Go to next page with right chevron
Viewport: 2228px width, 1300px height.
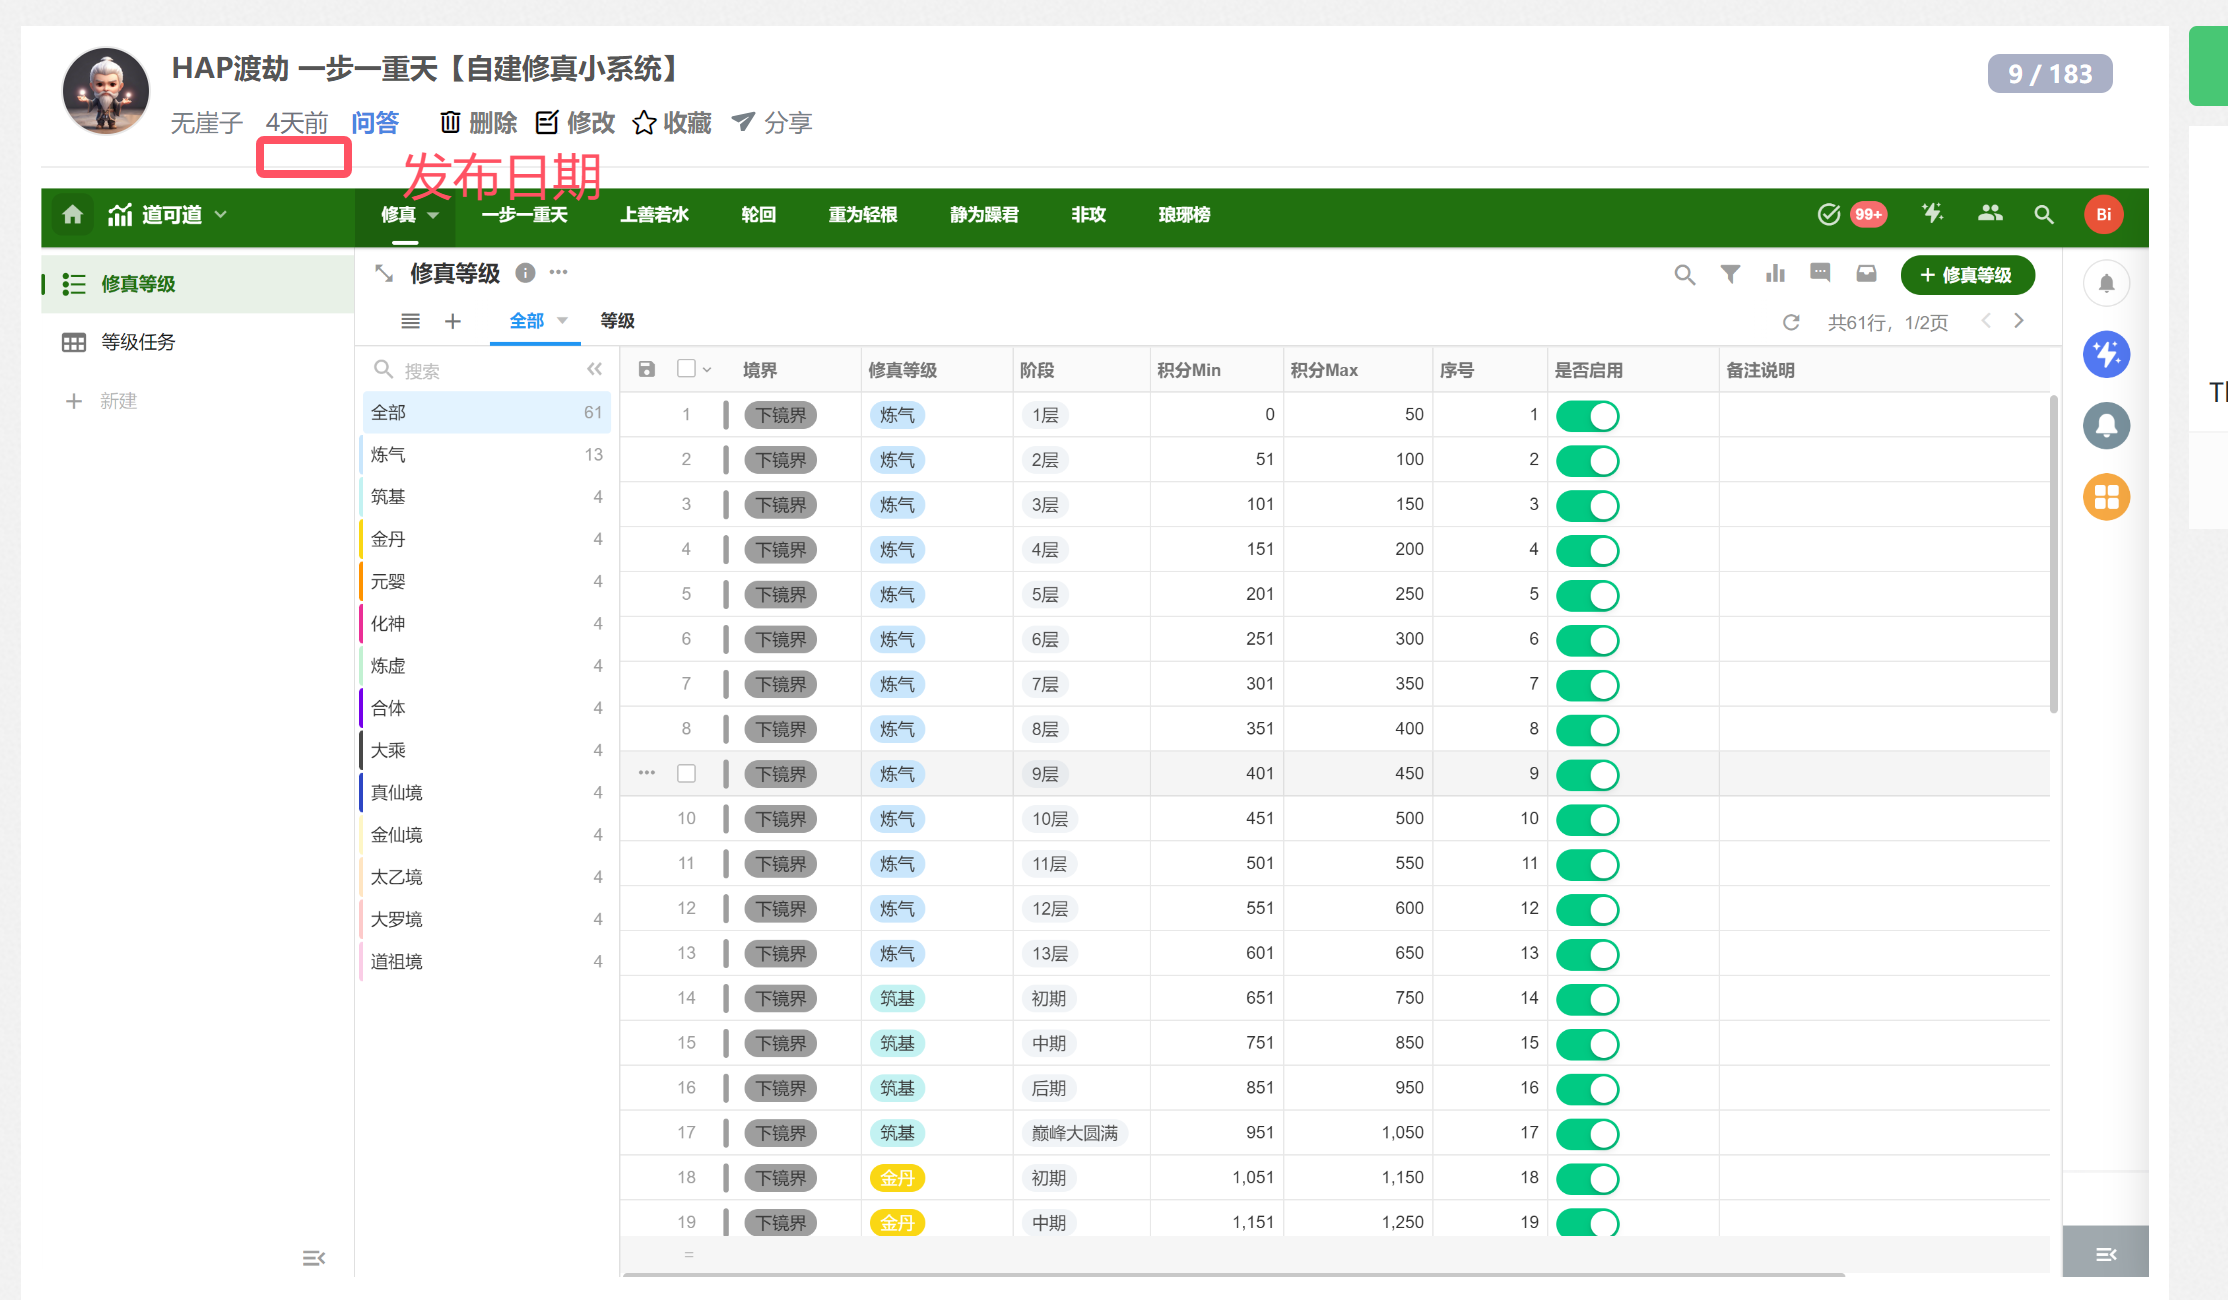coord(2019,321)
